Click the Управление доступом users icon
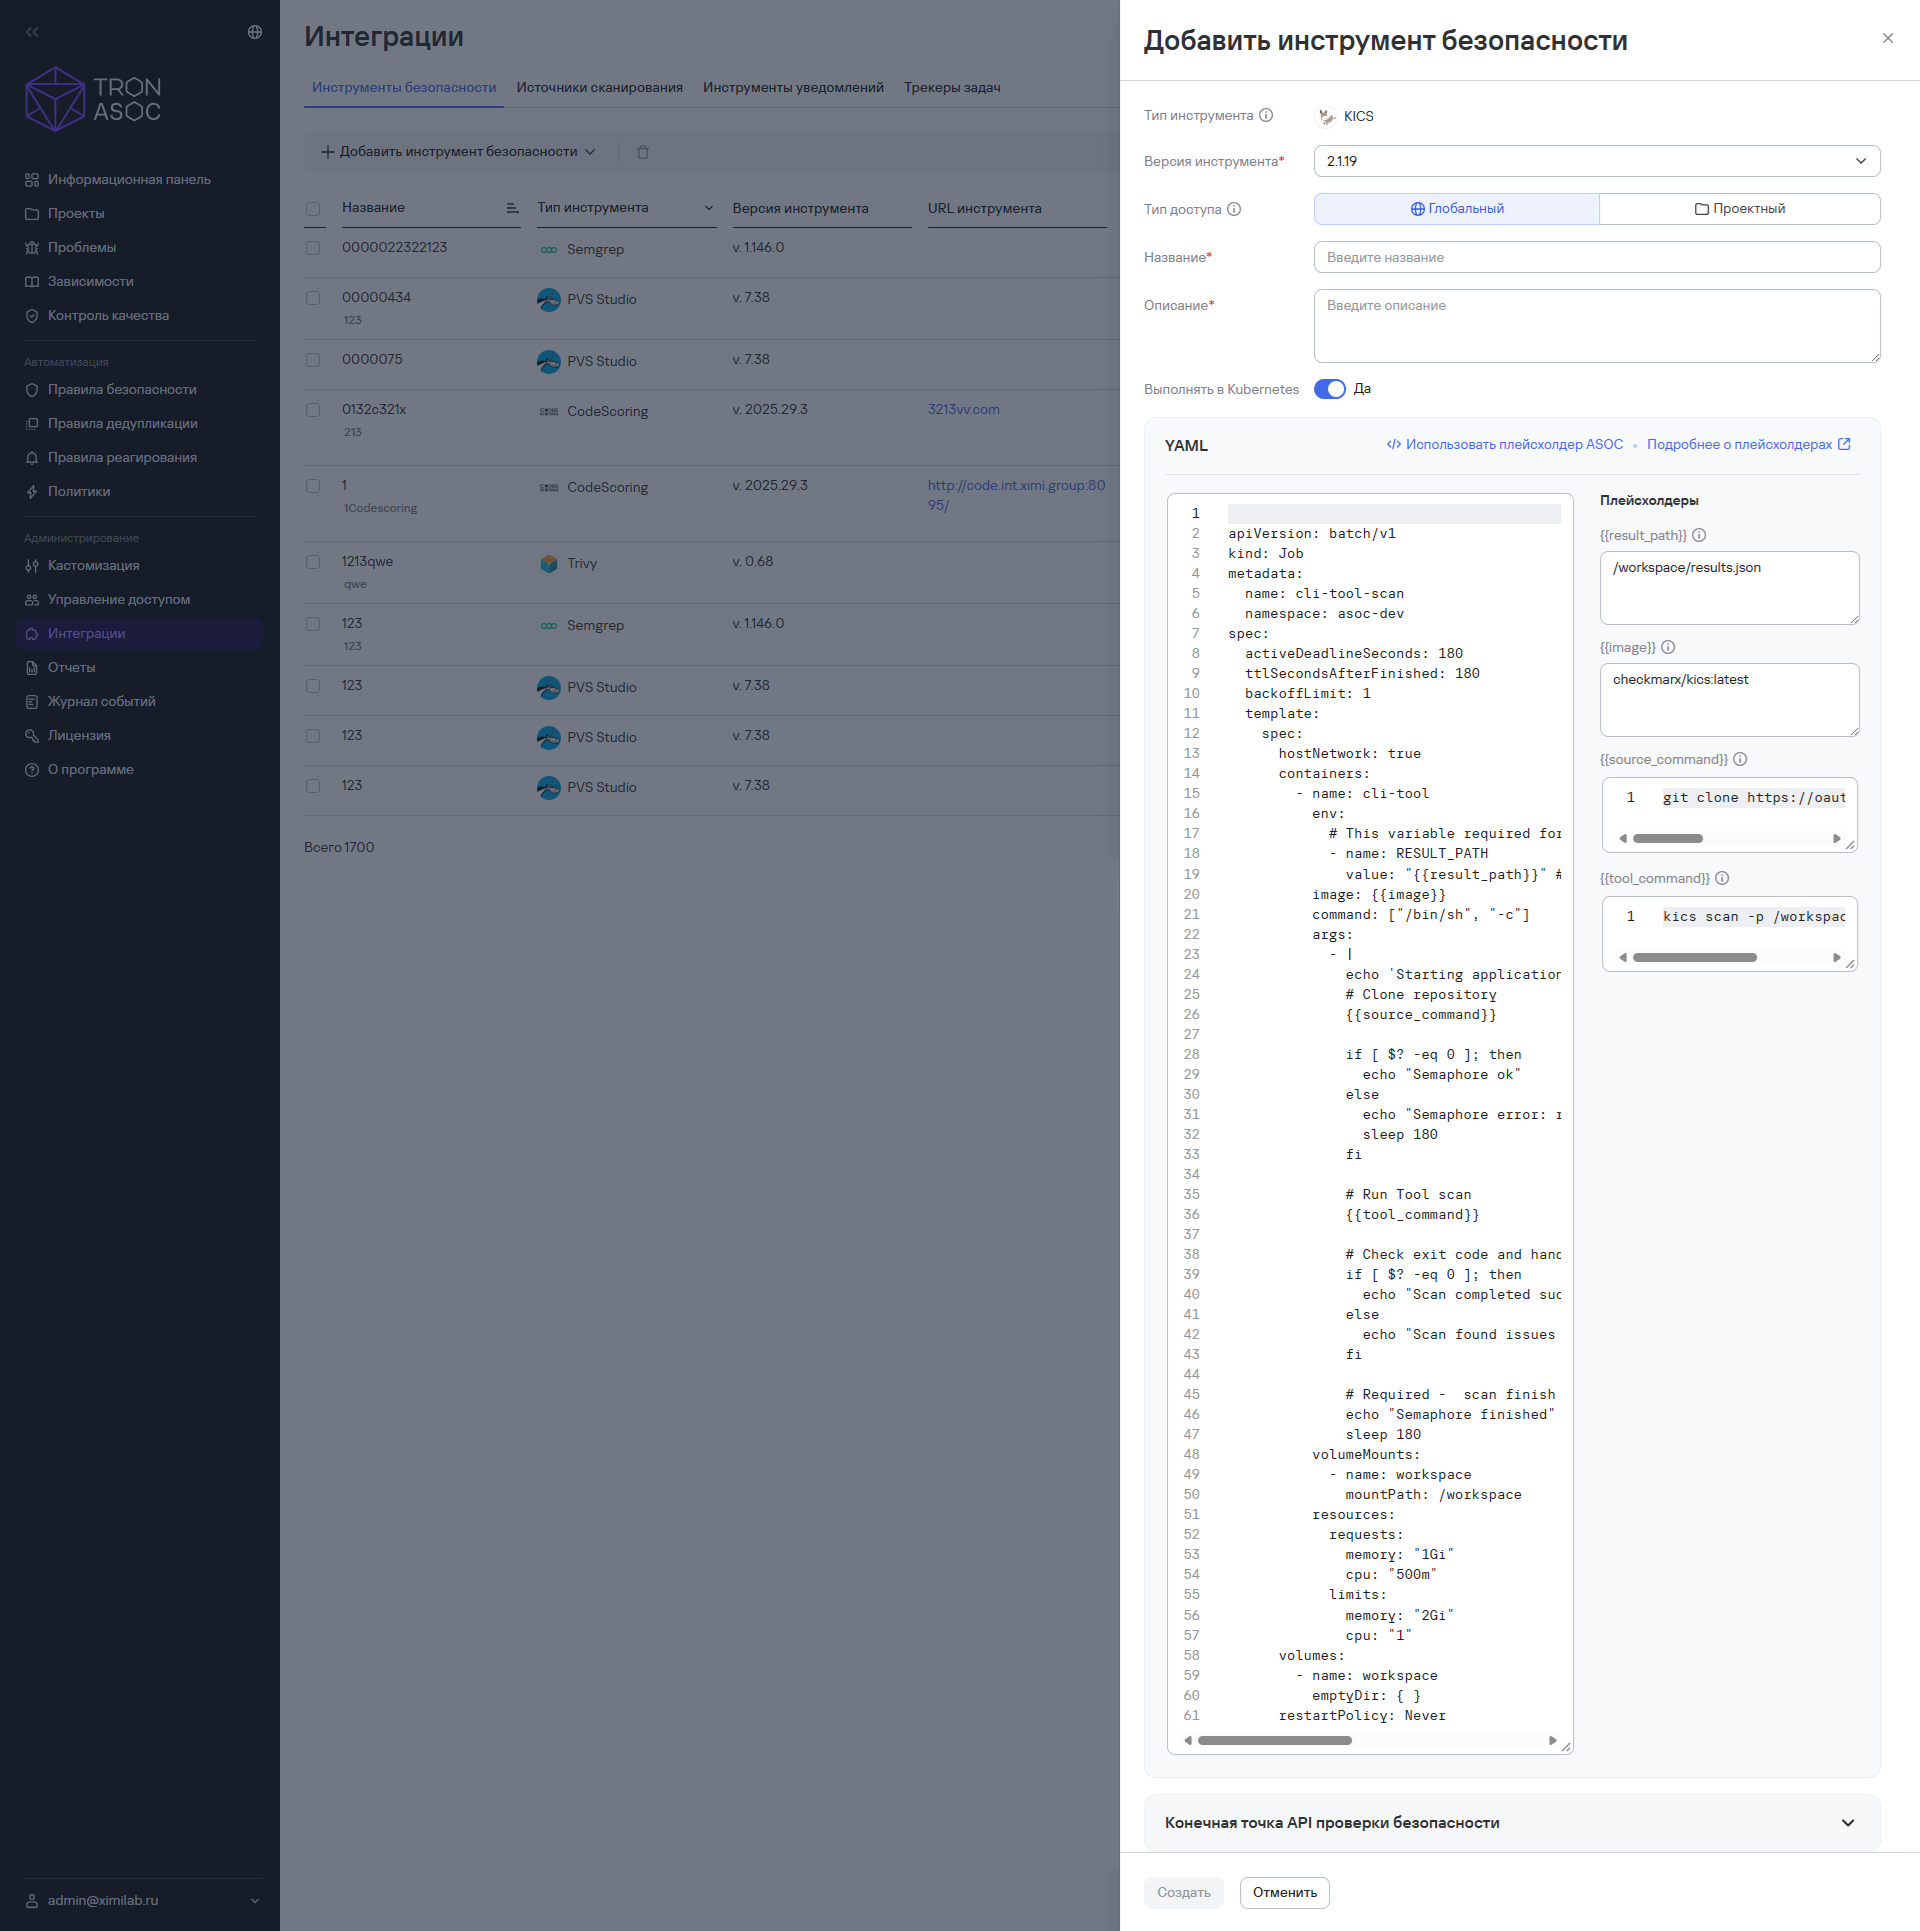This screenshot has height=1931, width=1920. click(32, 600)
